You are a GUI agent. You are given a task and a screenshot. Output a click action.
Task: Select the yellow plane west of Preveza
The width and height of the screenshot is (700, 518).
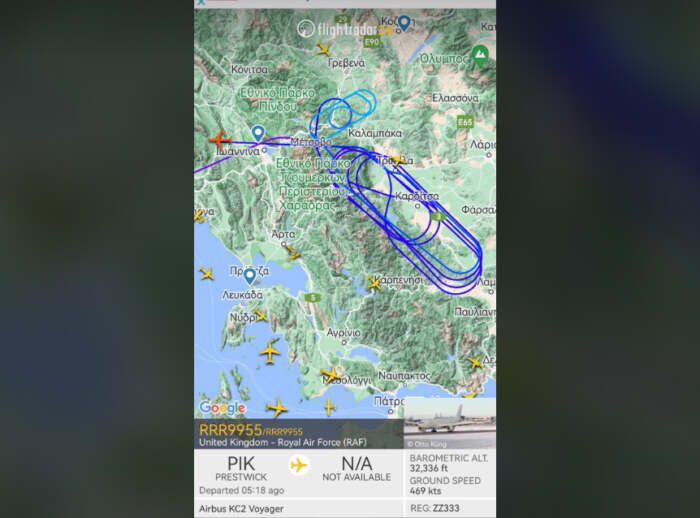pyautogui.click(x=206, y=273)
